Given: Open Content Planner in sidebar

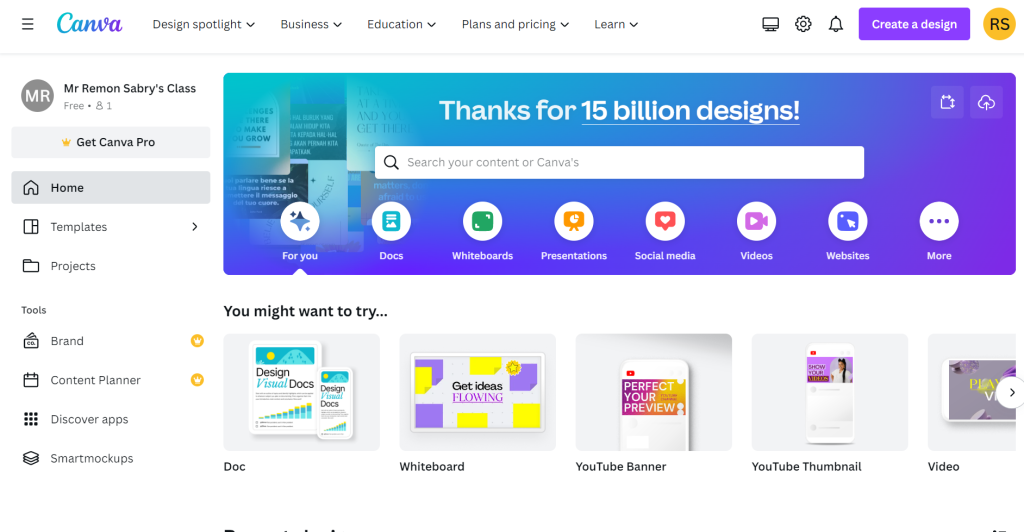Looking at the screenshot, I should pyautogui.click(x=111, y=380).
